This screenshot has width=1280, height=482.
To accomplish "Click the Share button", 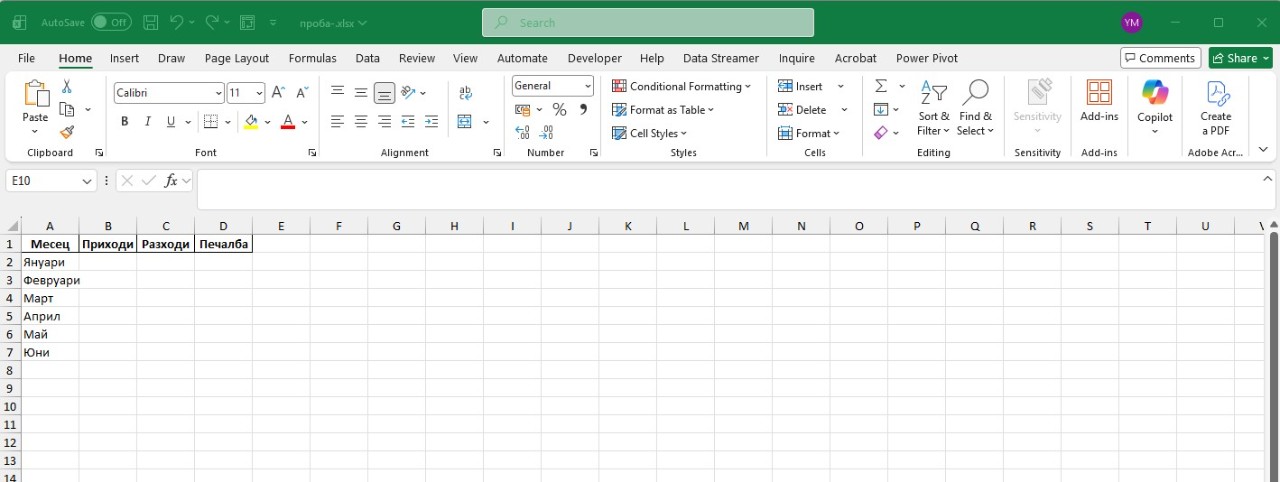I will pos(1240,58).
